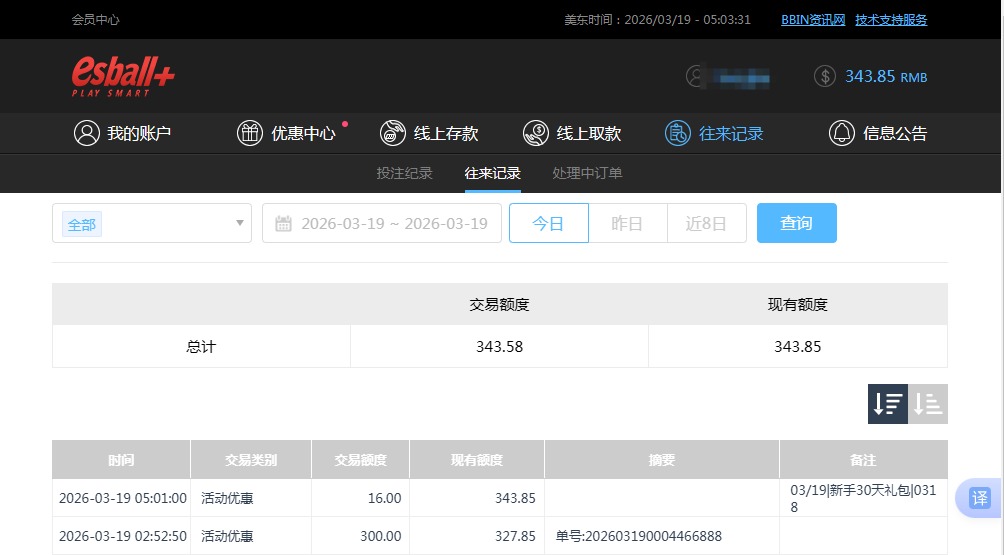The width and height of the screenshot is (1004, 555).
Task: Open the 优惠中心 menu
Action: click(x=286, y=133)
